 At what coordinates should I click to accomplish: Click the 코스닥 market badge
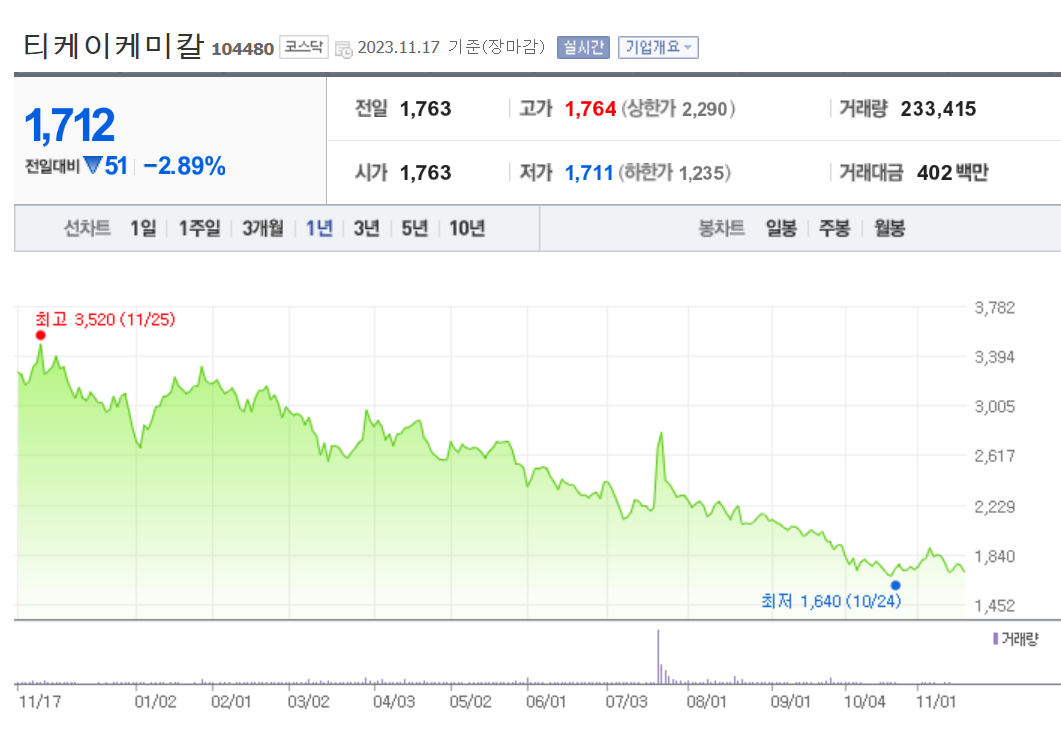(304, 47)
